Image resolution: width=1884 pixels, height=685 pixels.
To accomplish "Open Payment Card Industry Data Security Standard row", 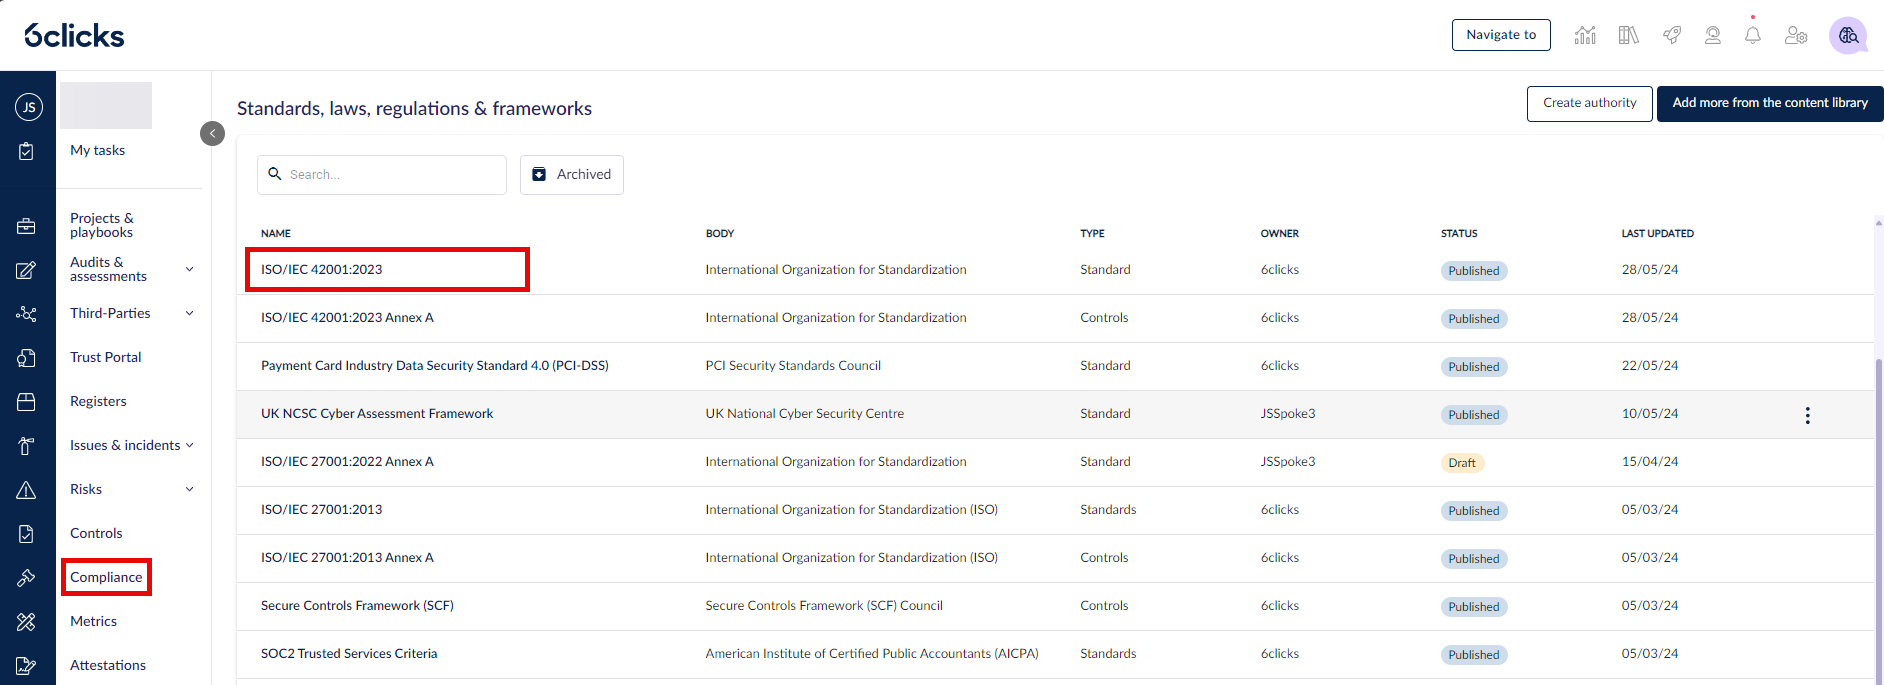I will [x=435, y=365].
